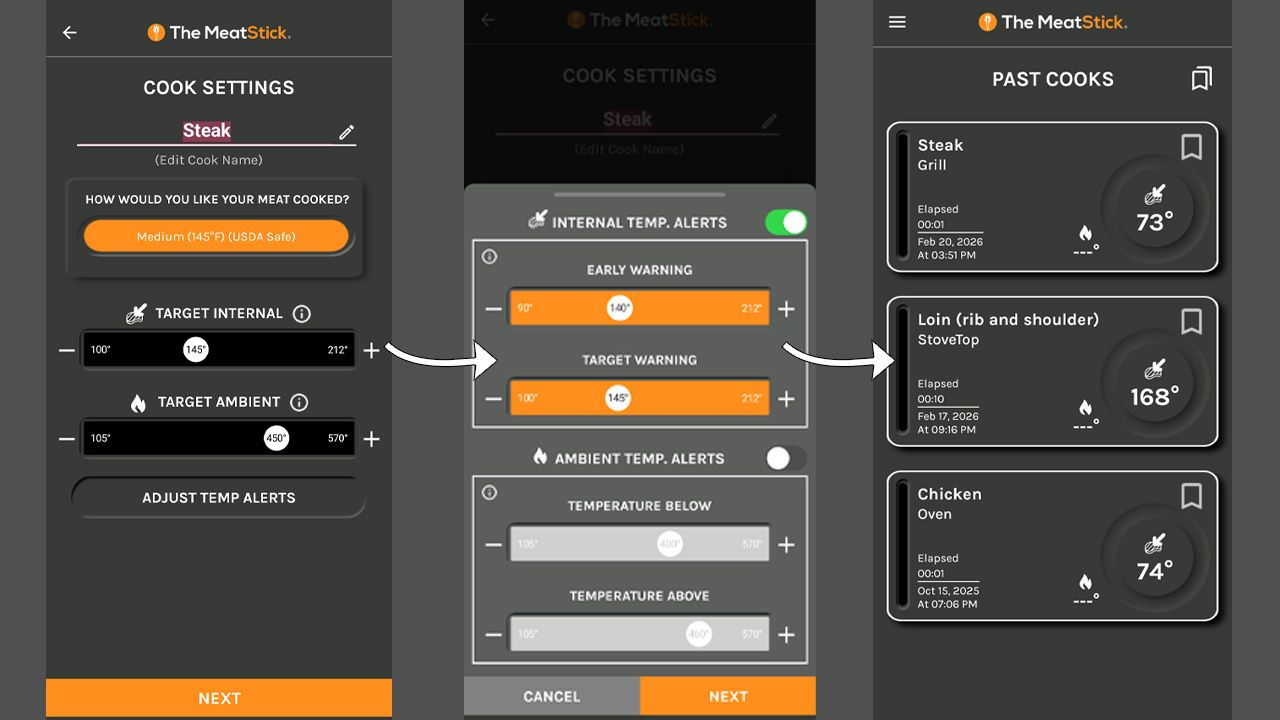Open the hamburger menu on Past Cooks
Viewport: 1280px width, 720px height.
pos(897,22)
